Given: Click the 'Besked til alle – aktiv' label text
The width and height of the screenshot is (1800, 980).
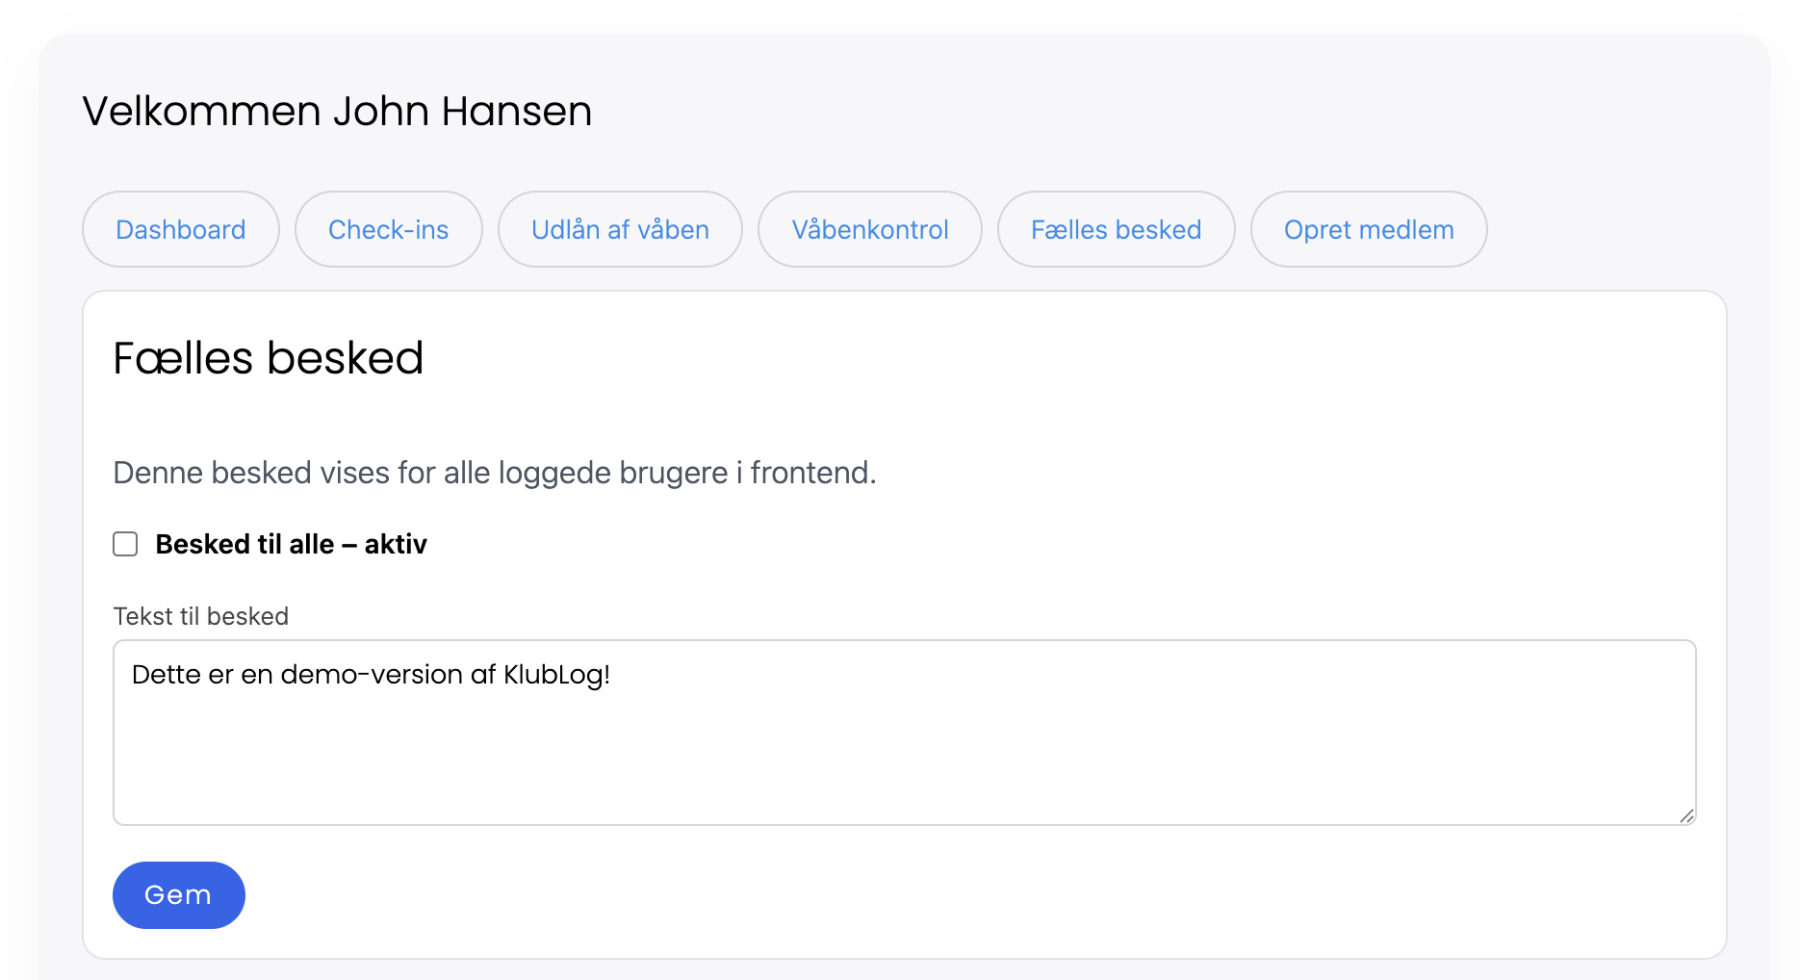Looking at the screenshot, I should click(291, 544).
